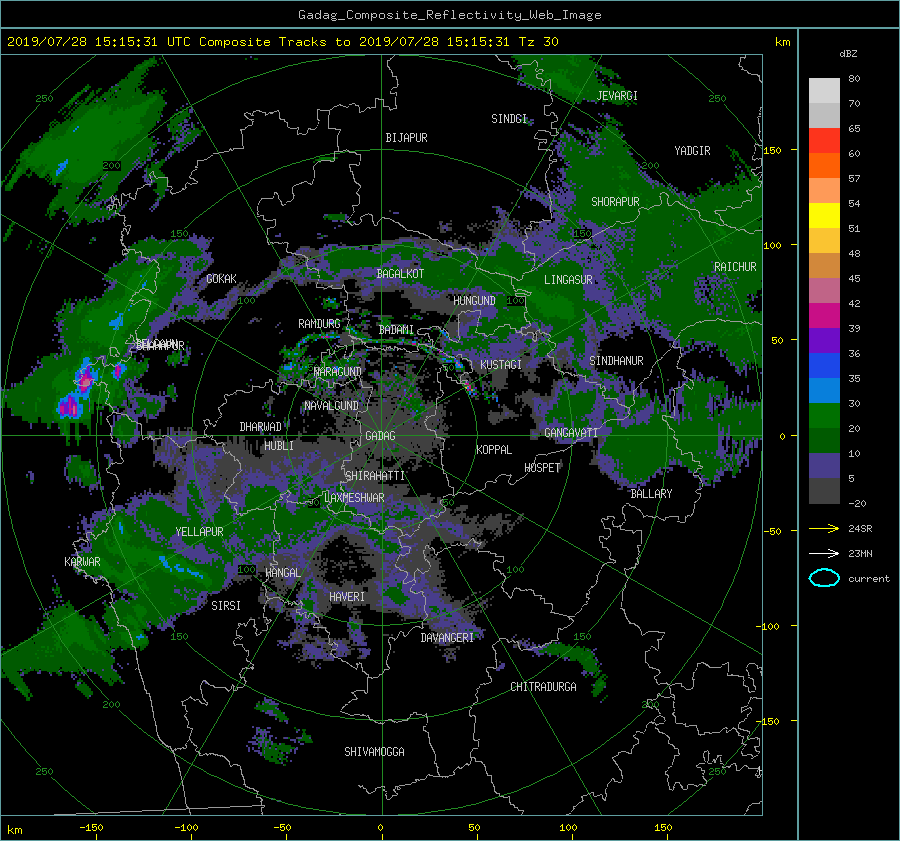900x841 pixels.
Task: Click the dBZ legend heading
Action: pyautogui.click(x=848, y=54)
